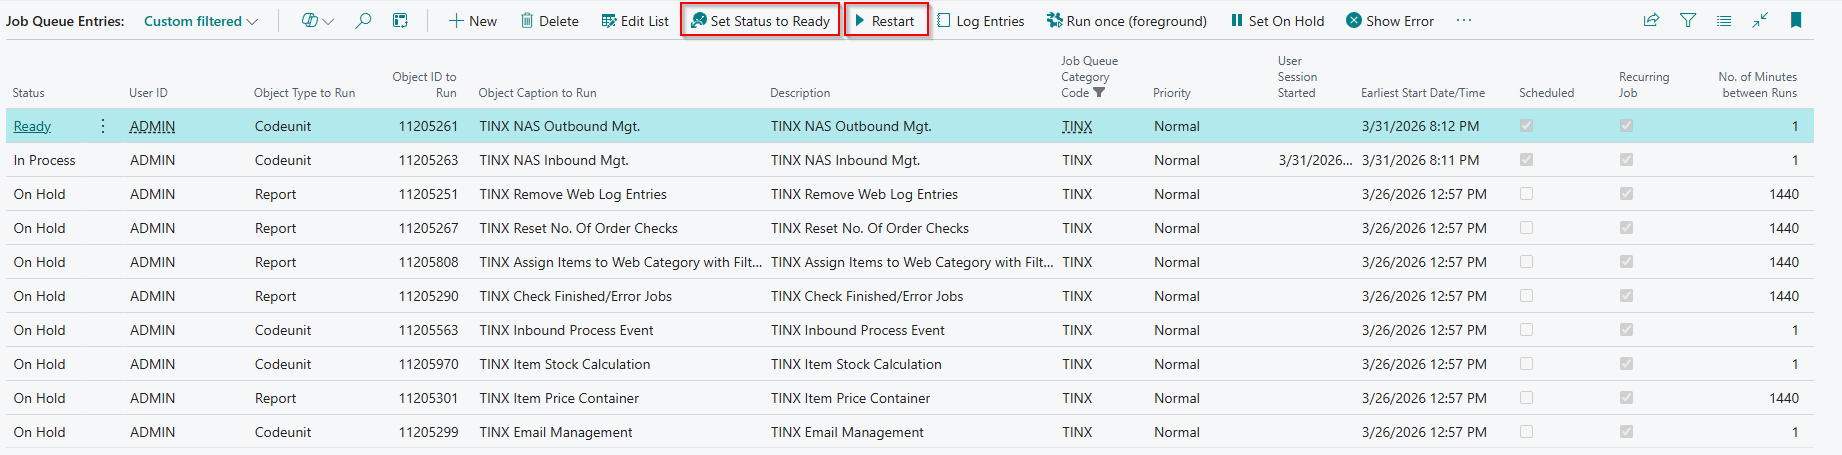The image size is (1842, 455).
Task: Toggle Scheduled checkbox for TINX NAS Outbound Mgt.
Action: pos(1526,126)
